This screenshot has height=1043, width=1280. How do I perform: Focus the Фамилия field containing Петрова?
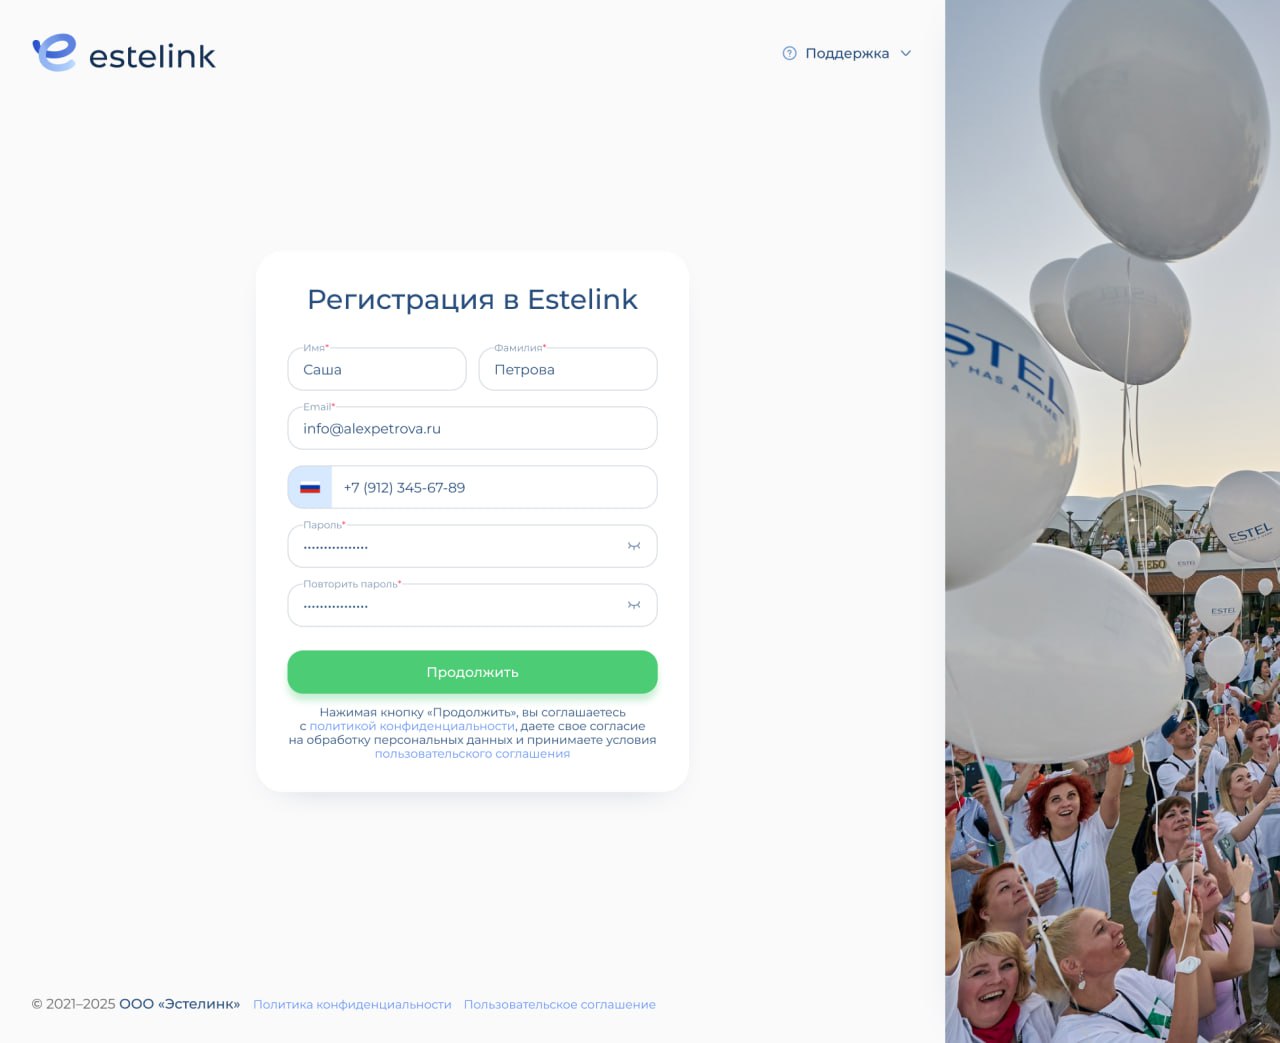(568, 369)
